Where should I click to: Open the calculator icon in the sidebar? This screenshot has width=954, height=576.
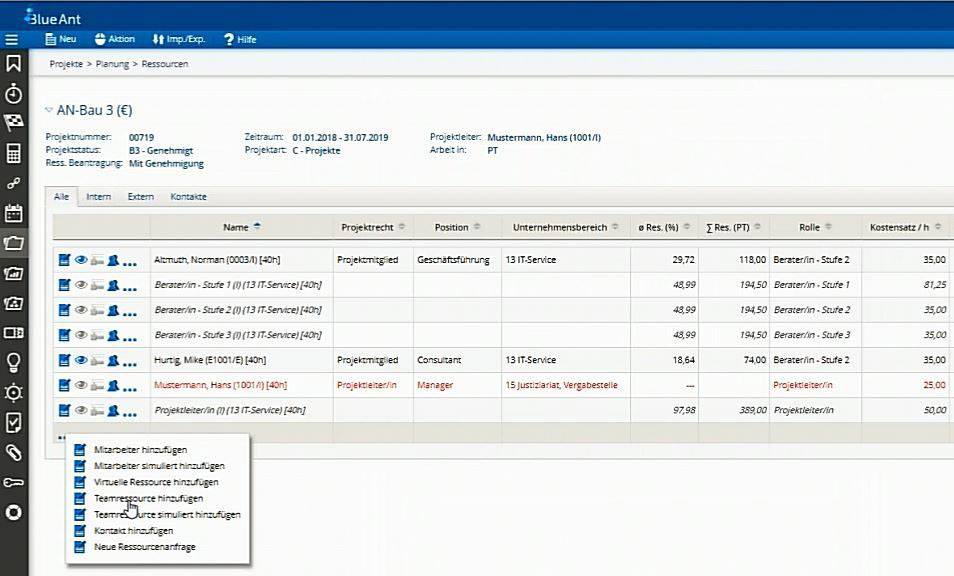[x=13, y=153]
